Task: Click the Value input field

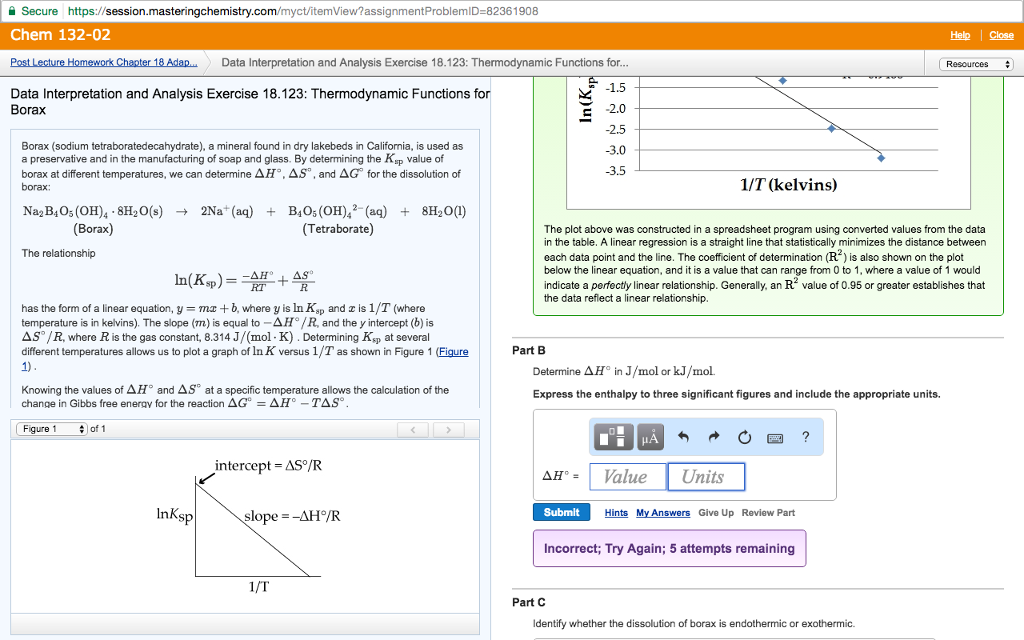Action: pos(626,477)
